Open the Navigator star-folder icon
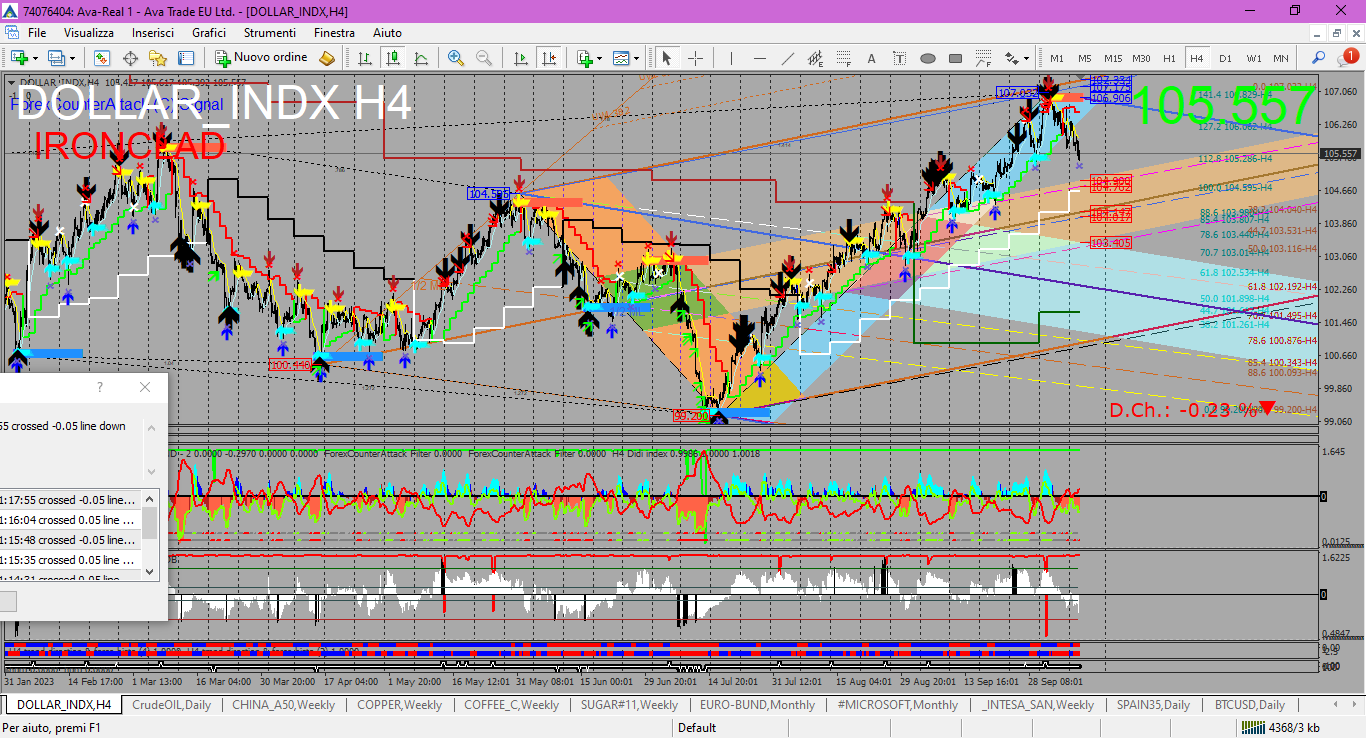This screenshot has width=1366, height=738. pos(158,58)
